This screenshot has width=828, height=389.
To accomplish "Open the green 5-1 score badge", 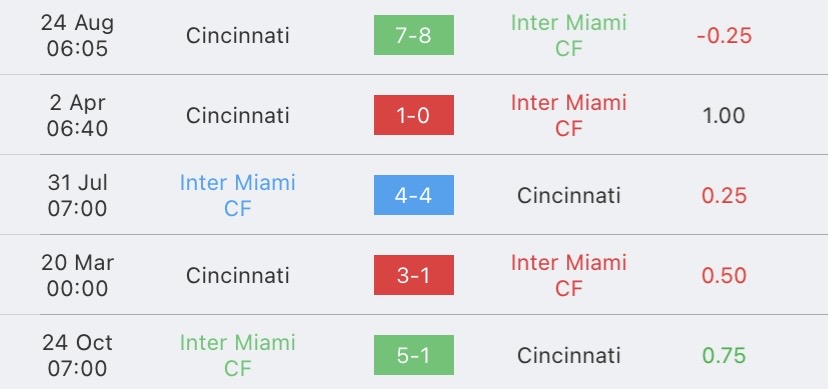I will pos(413,355).
